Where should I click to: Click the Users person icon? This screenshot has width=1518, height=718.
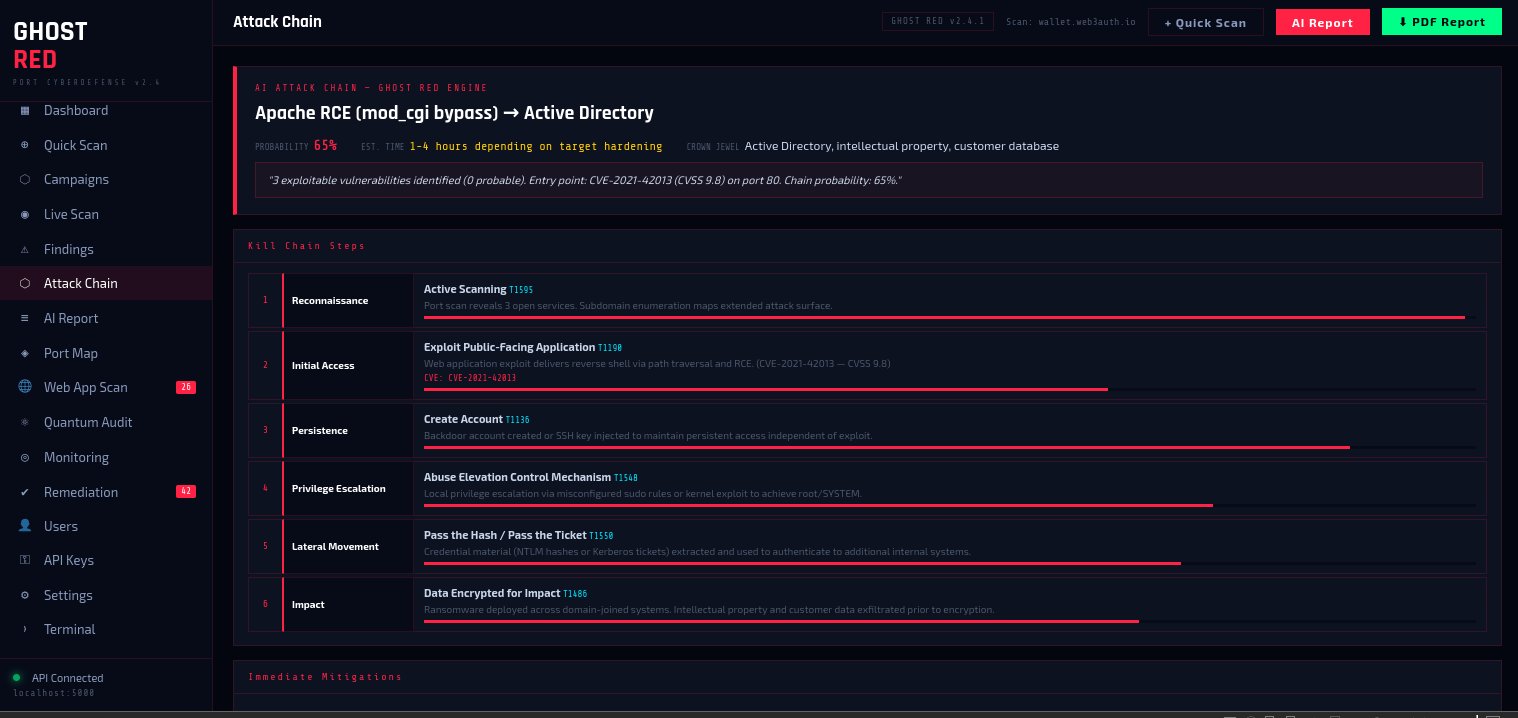tap(25, 526)
